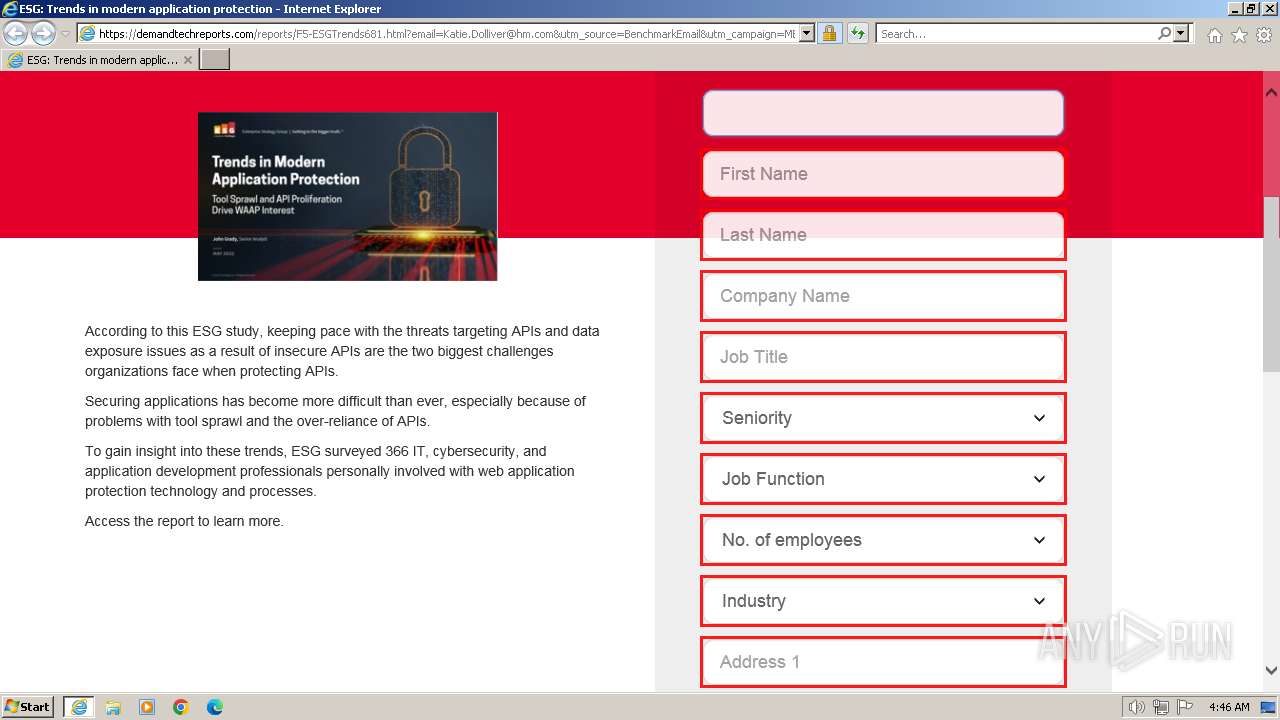Viewport: 1280px width, 720px height.
Task: Open the address bar autocomplete dropdown arrow
Action: [x=807, y=33]
